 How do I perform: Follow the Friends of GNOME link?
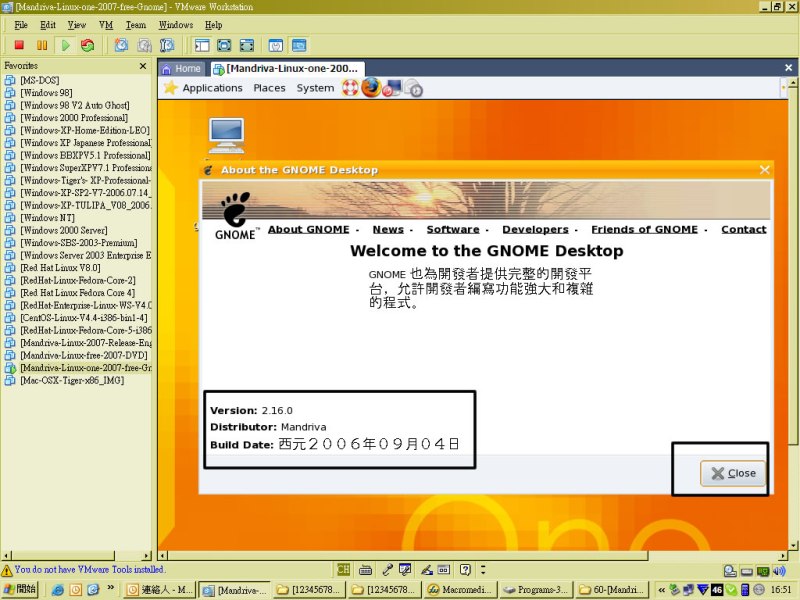644,229
